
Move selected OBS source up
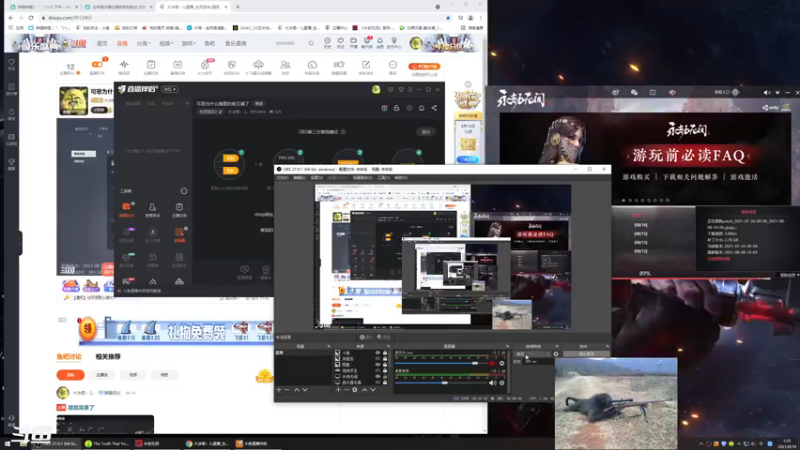[x=364, y=390]
